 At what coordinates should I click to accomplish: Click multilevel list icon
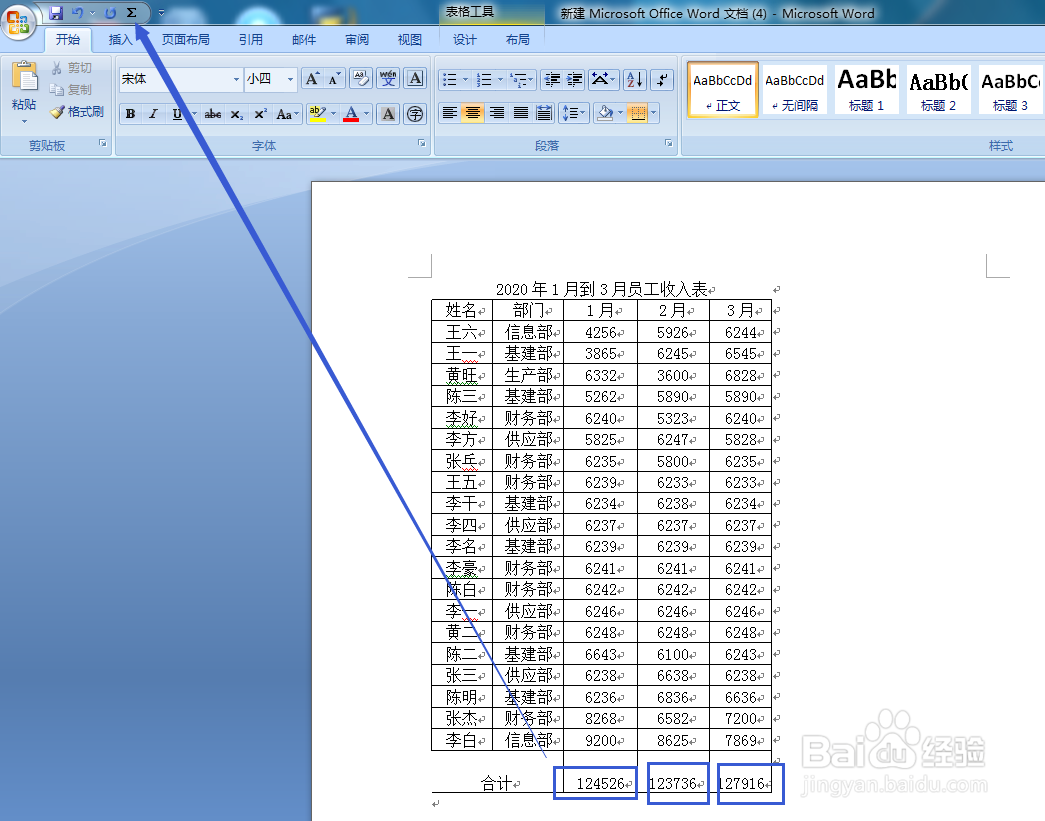(x=519, y=80)
